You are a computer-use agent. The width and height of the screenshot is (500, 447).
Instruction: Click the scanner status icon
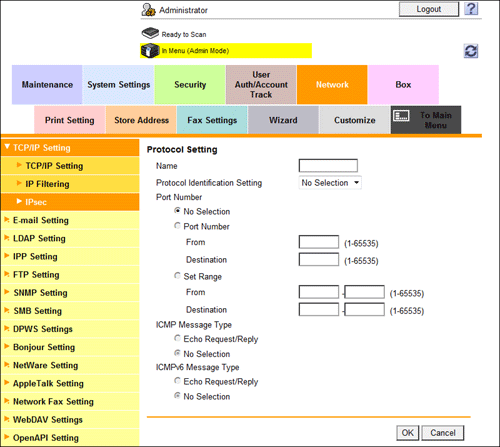(150, 33)
